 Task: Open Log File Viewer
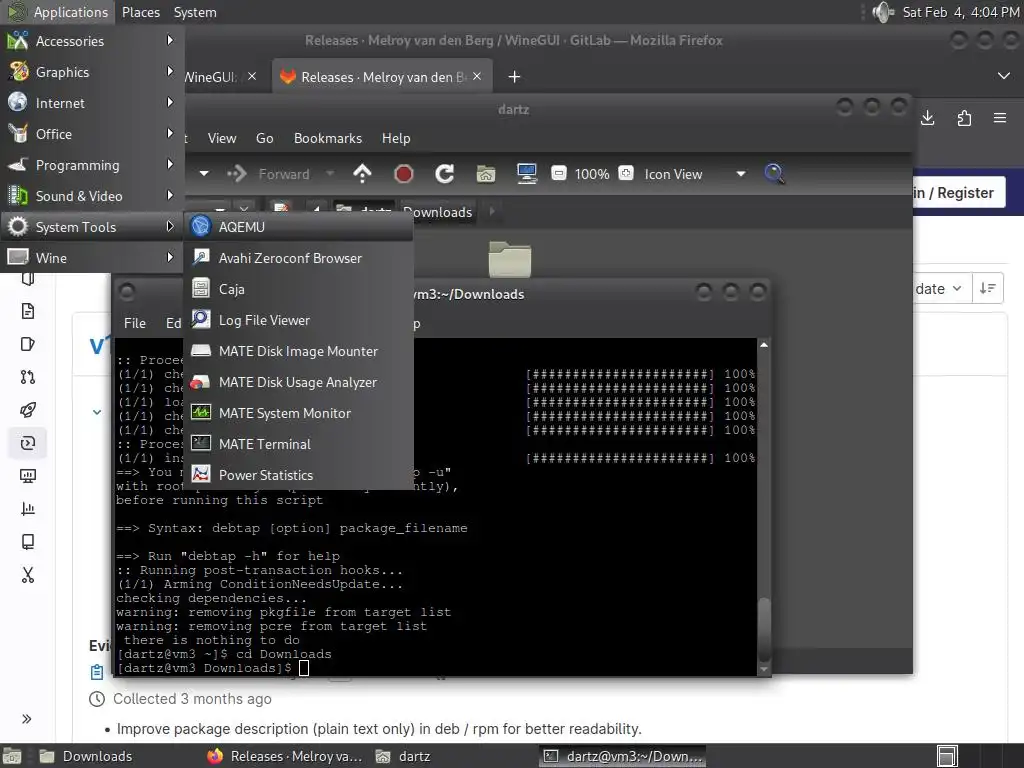[298, 320]
